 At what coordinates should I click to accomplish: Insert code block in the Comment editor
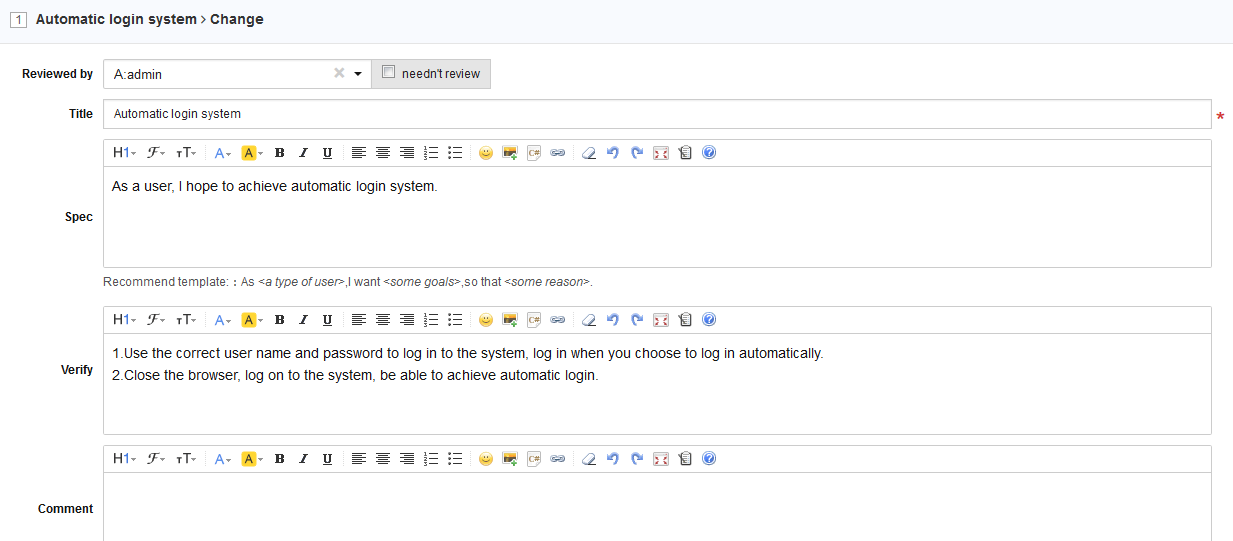(x=534, y=459)
